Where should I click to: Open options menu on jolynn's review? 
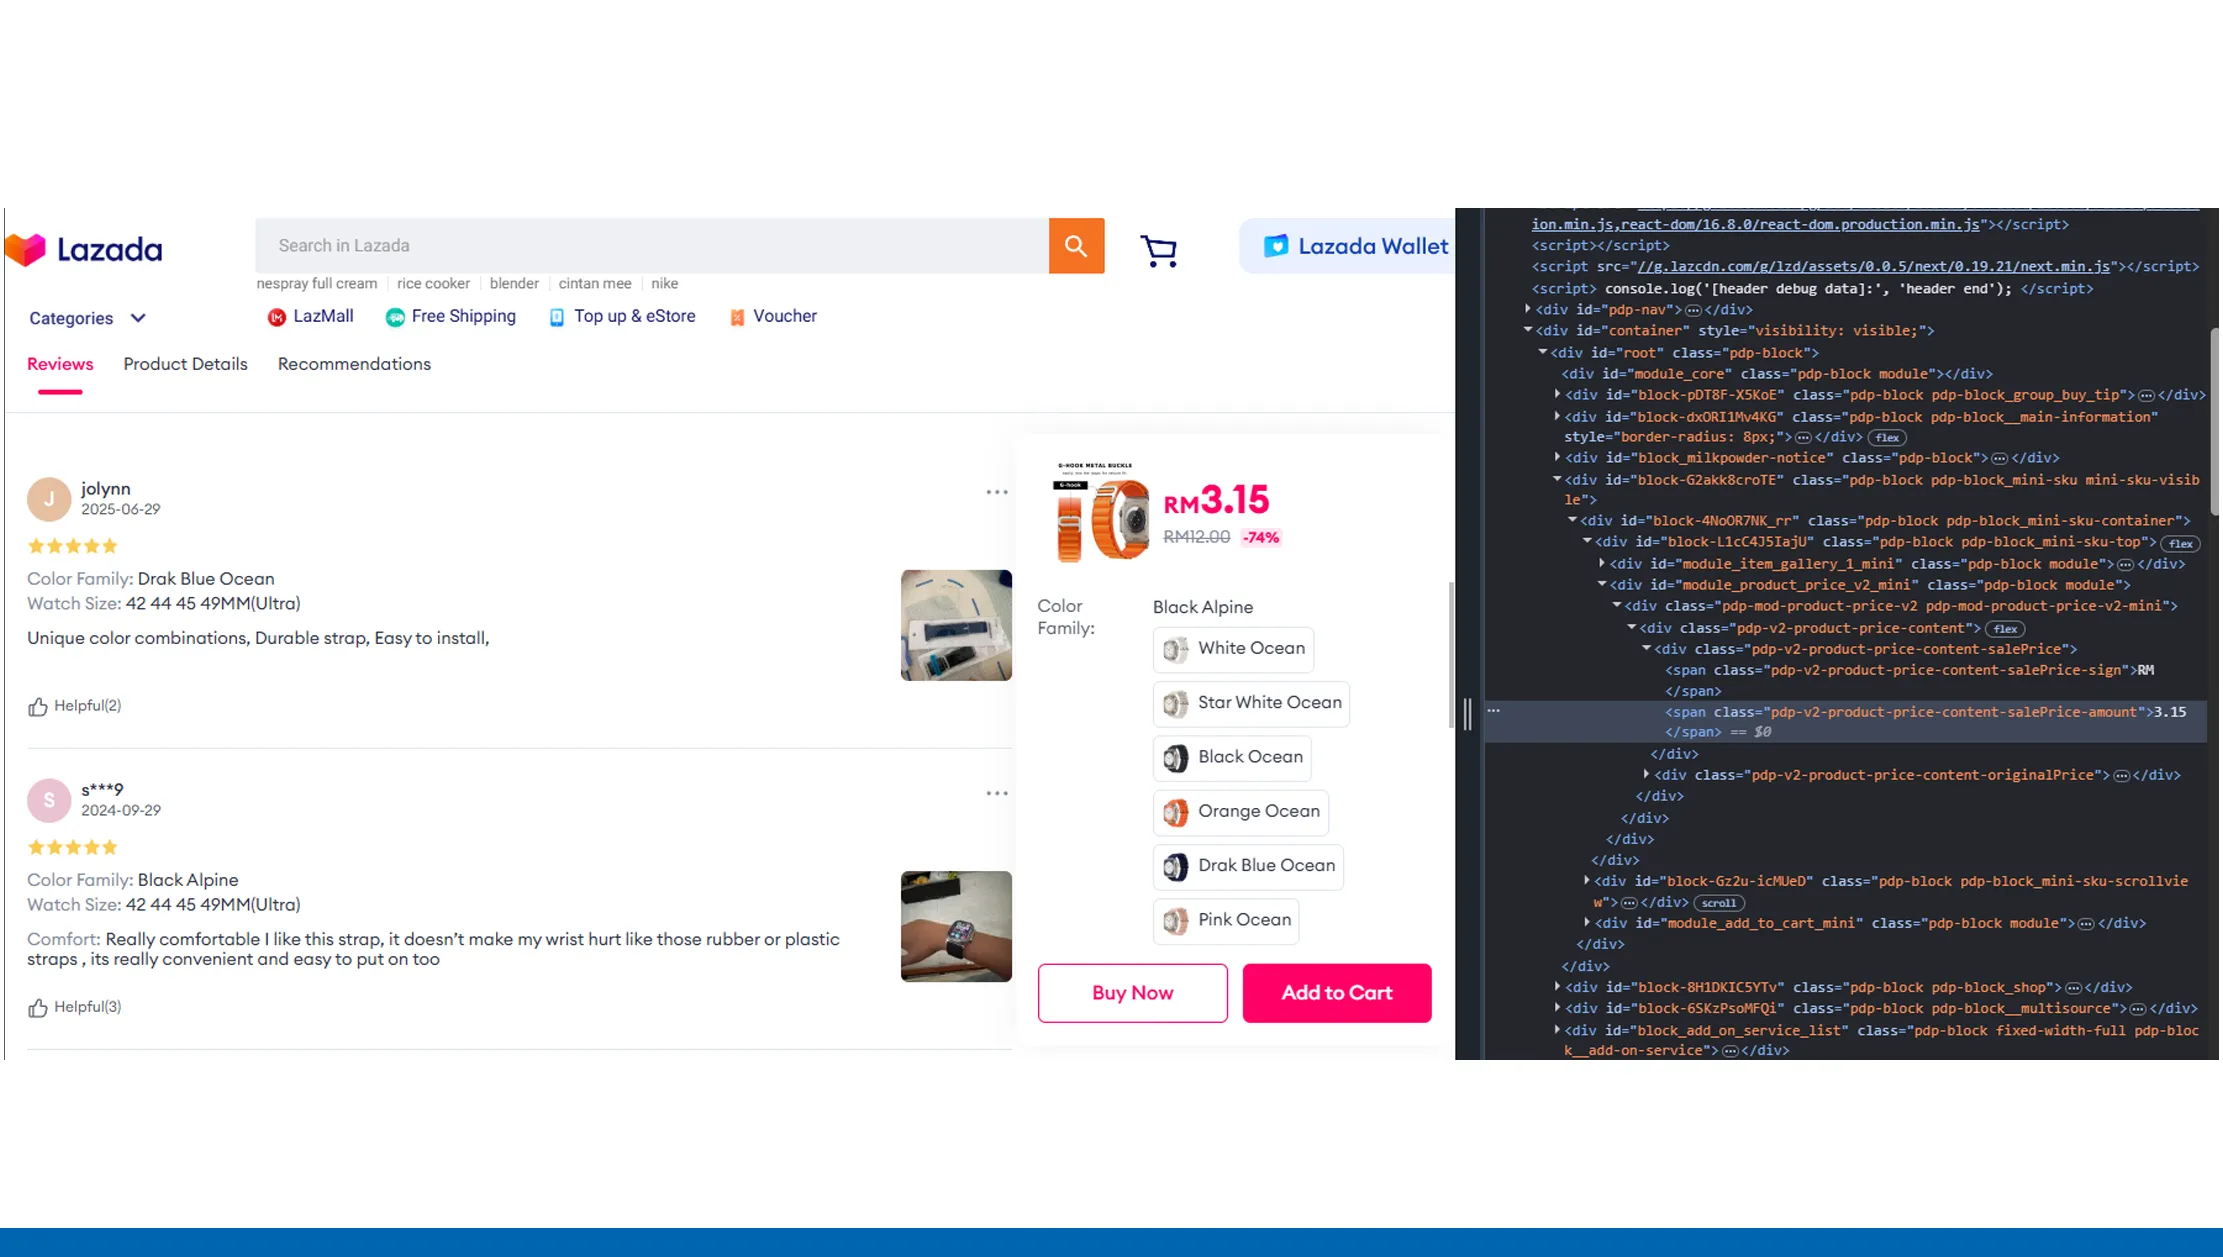pyautogui.click(x=997, y=491)
